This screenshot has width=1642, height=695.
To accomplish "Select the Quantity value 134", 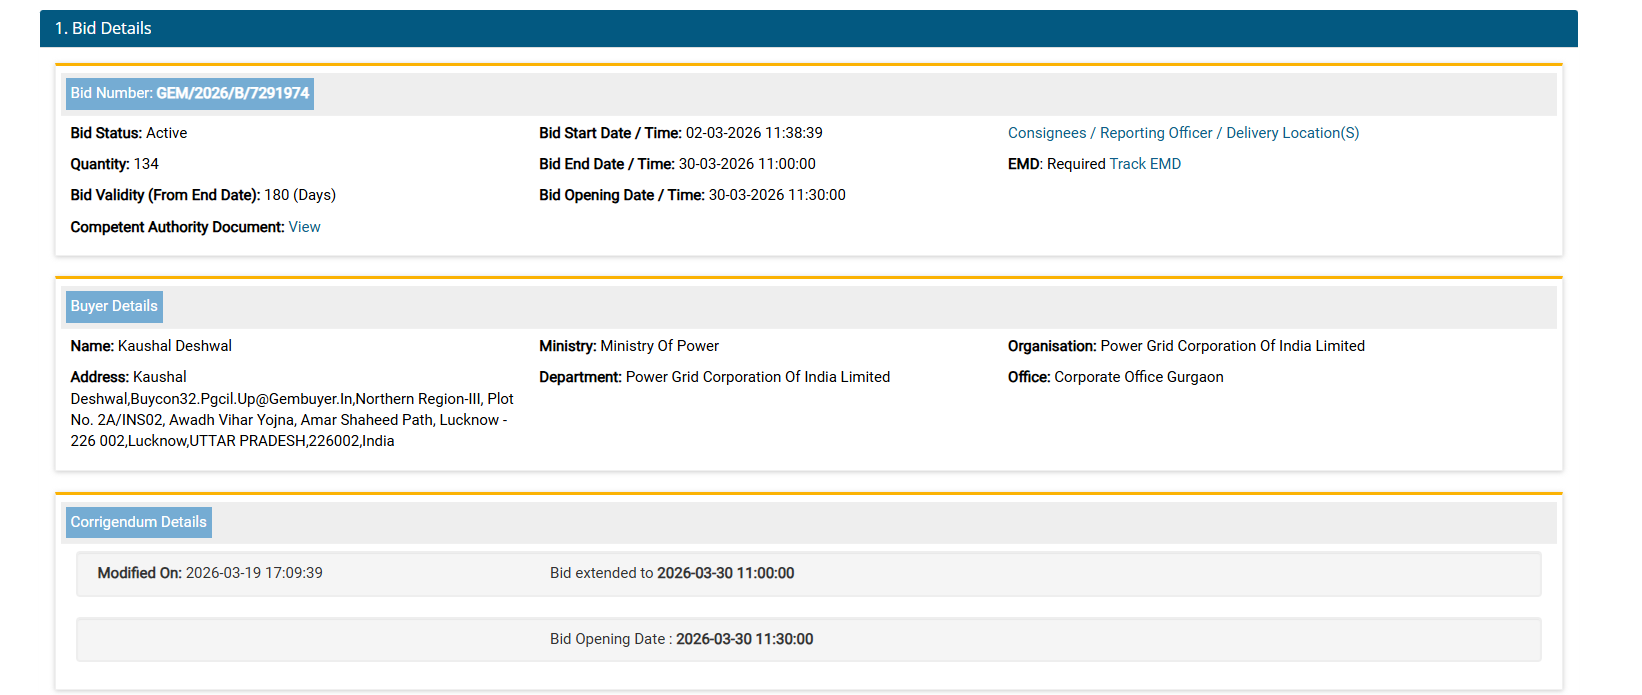I will coord(146,164).
